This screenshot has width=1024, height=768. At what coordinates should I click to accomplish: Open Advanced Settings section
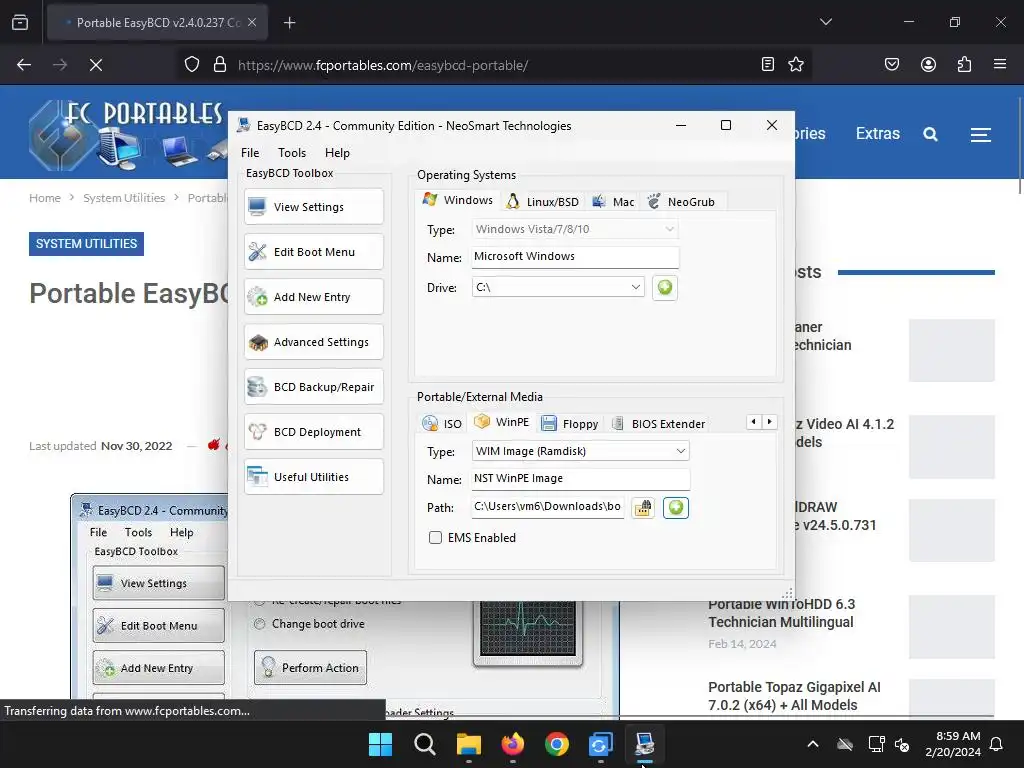pyautogui.click(x=313, y=342)
